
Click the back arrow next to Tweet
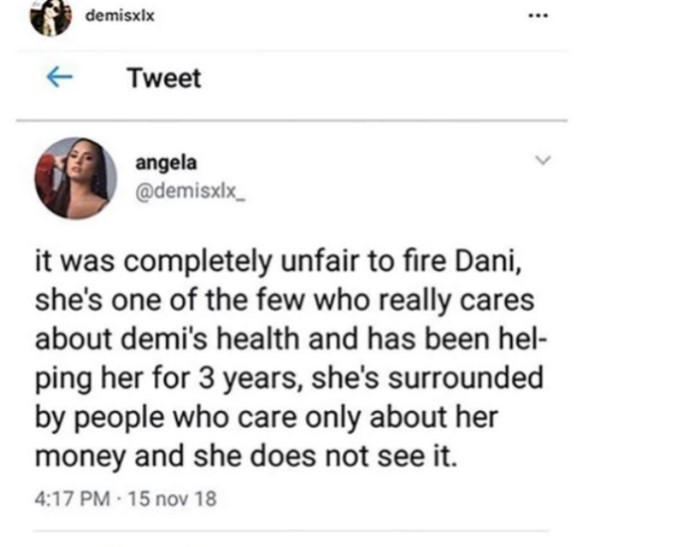[59, 79]
